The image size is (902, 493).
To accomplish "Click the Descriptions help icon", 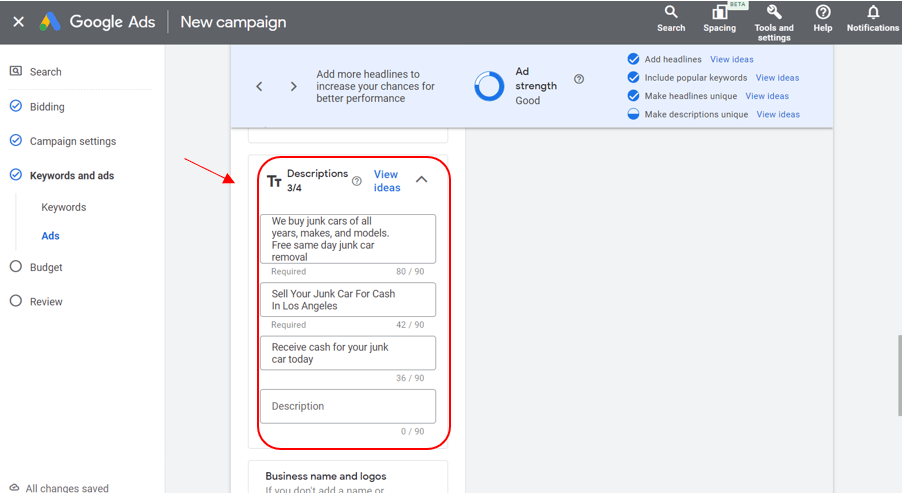I will tap(357, 181).
